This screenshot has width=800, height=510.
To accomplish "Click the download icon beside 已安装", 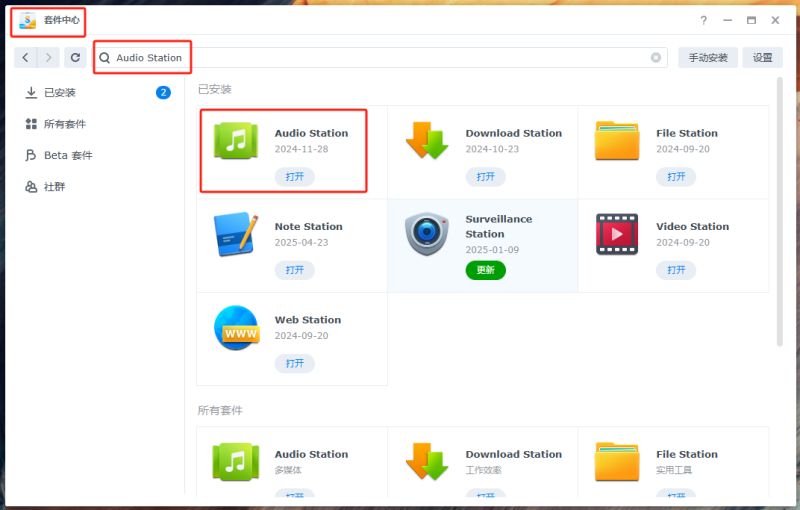I will (x=31, y=92).
